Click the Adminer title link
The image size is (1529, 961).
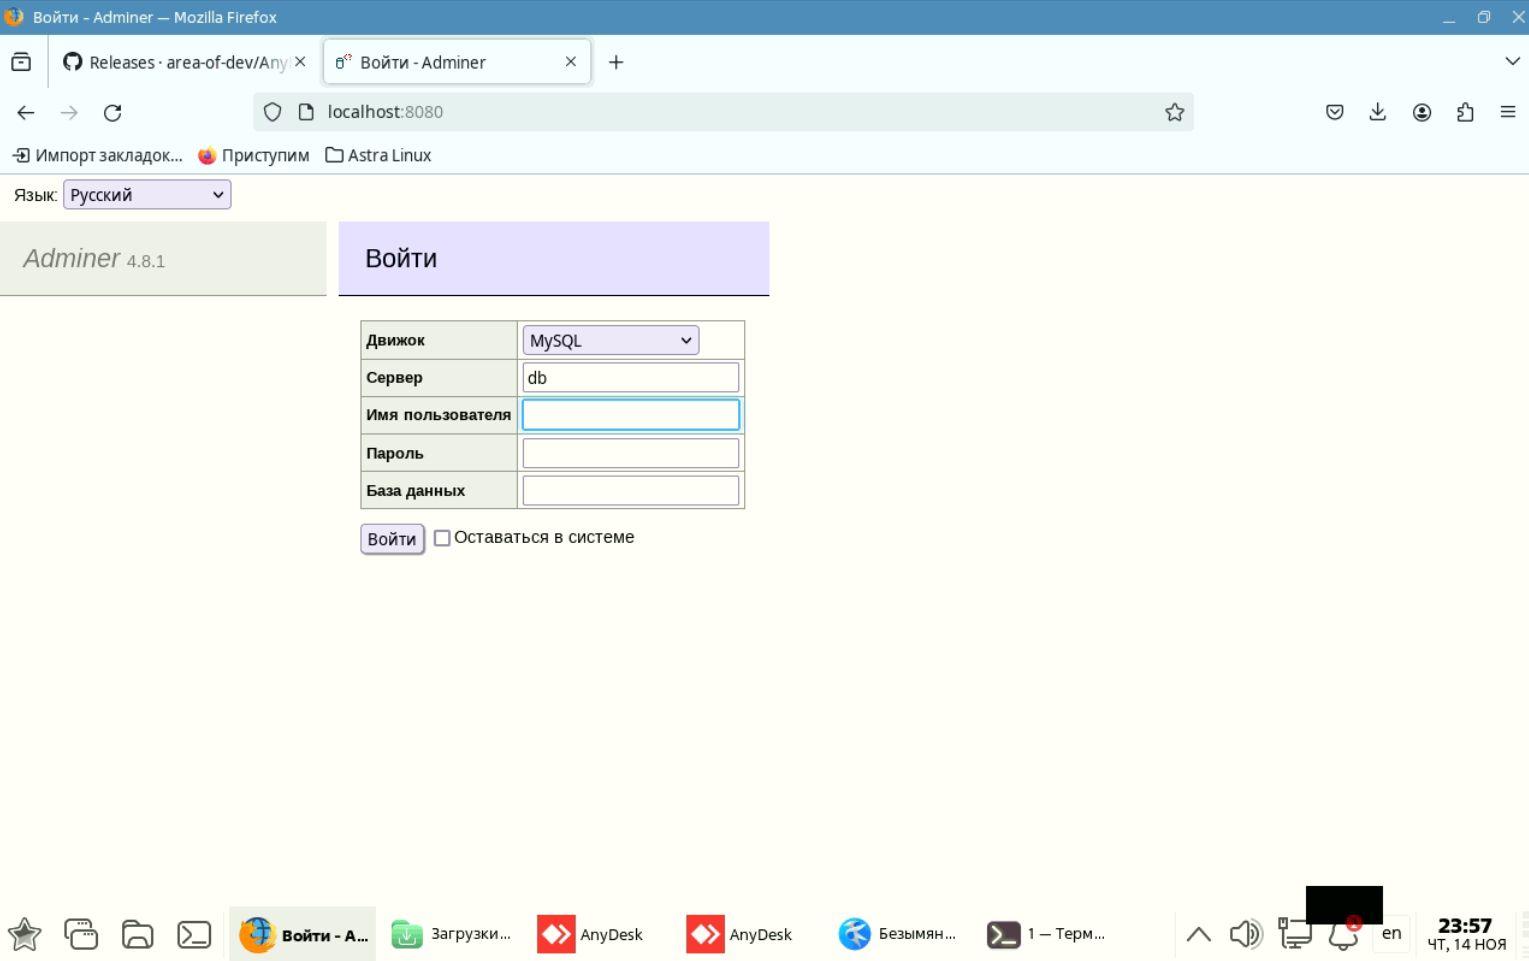[71, 258]
